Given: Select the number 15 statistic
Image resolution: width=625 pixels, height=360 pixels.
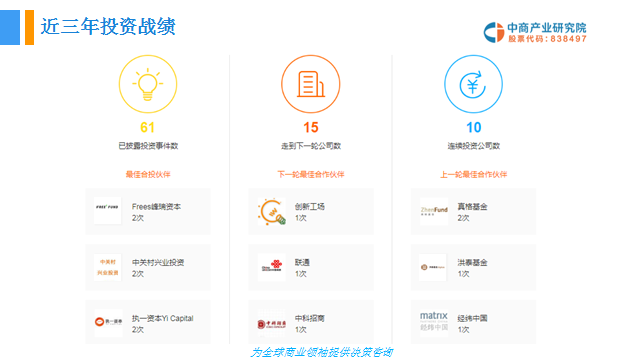Looking at the screenshot, I should click(x=311, y=128).
